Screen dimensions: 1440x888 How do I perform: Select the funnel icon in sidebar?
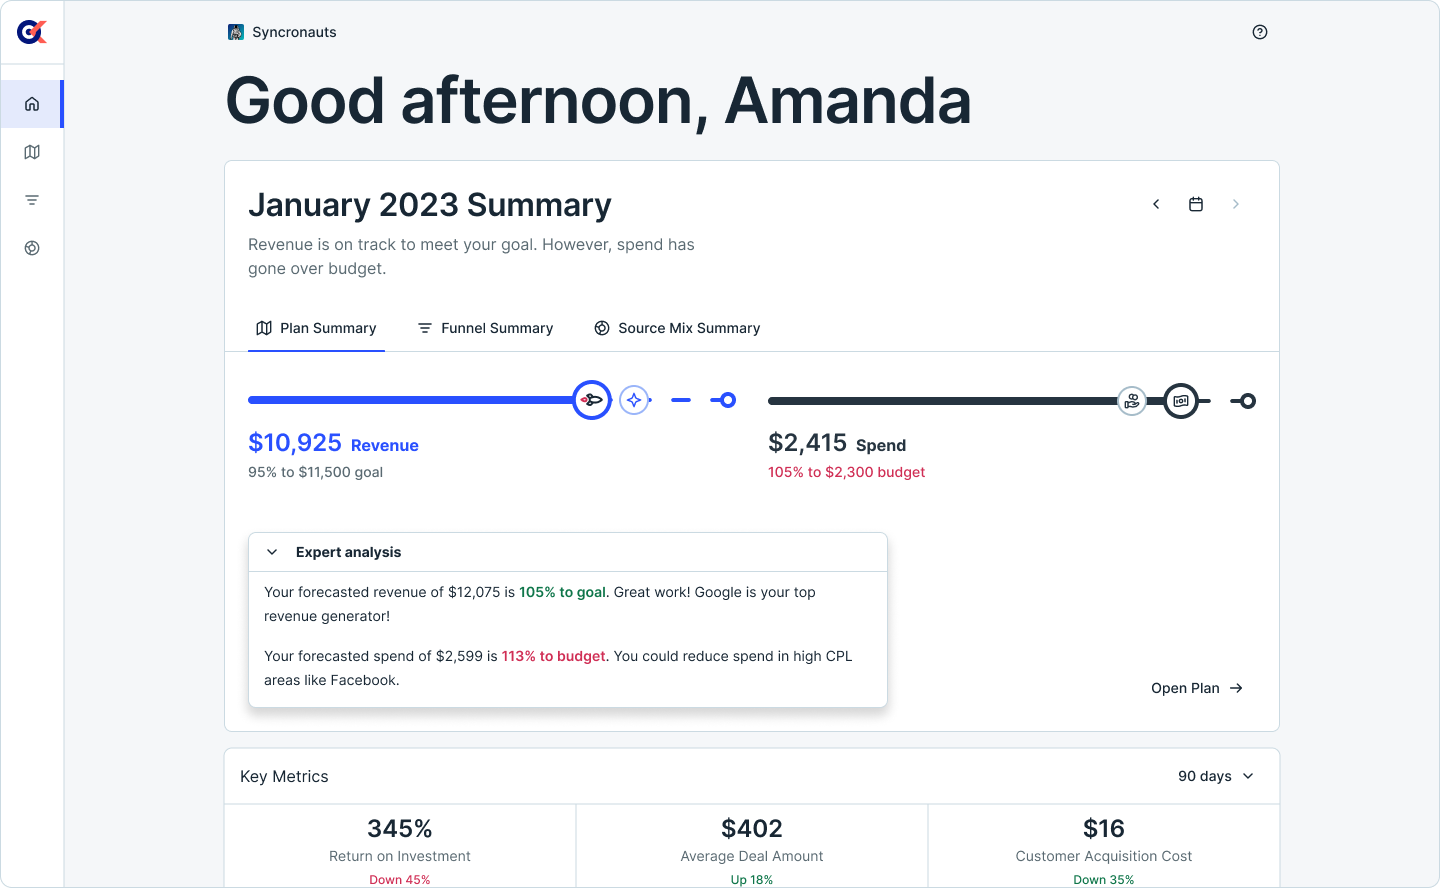[x=32, y=200]
